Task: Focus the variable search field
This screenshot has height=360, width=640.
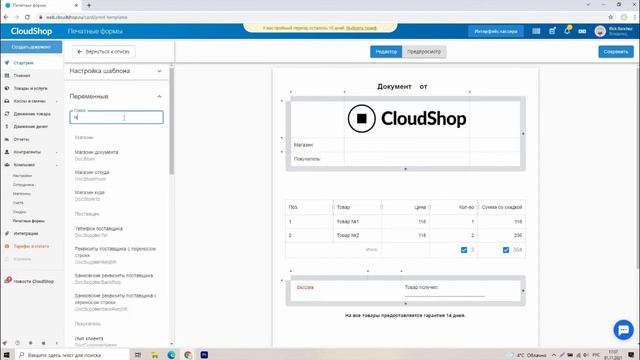Action: coord(116,118)
